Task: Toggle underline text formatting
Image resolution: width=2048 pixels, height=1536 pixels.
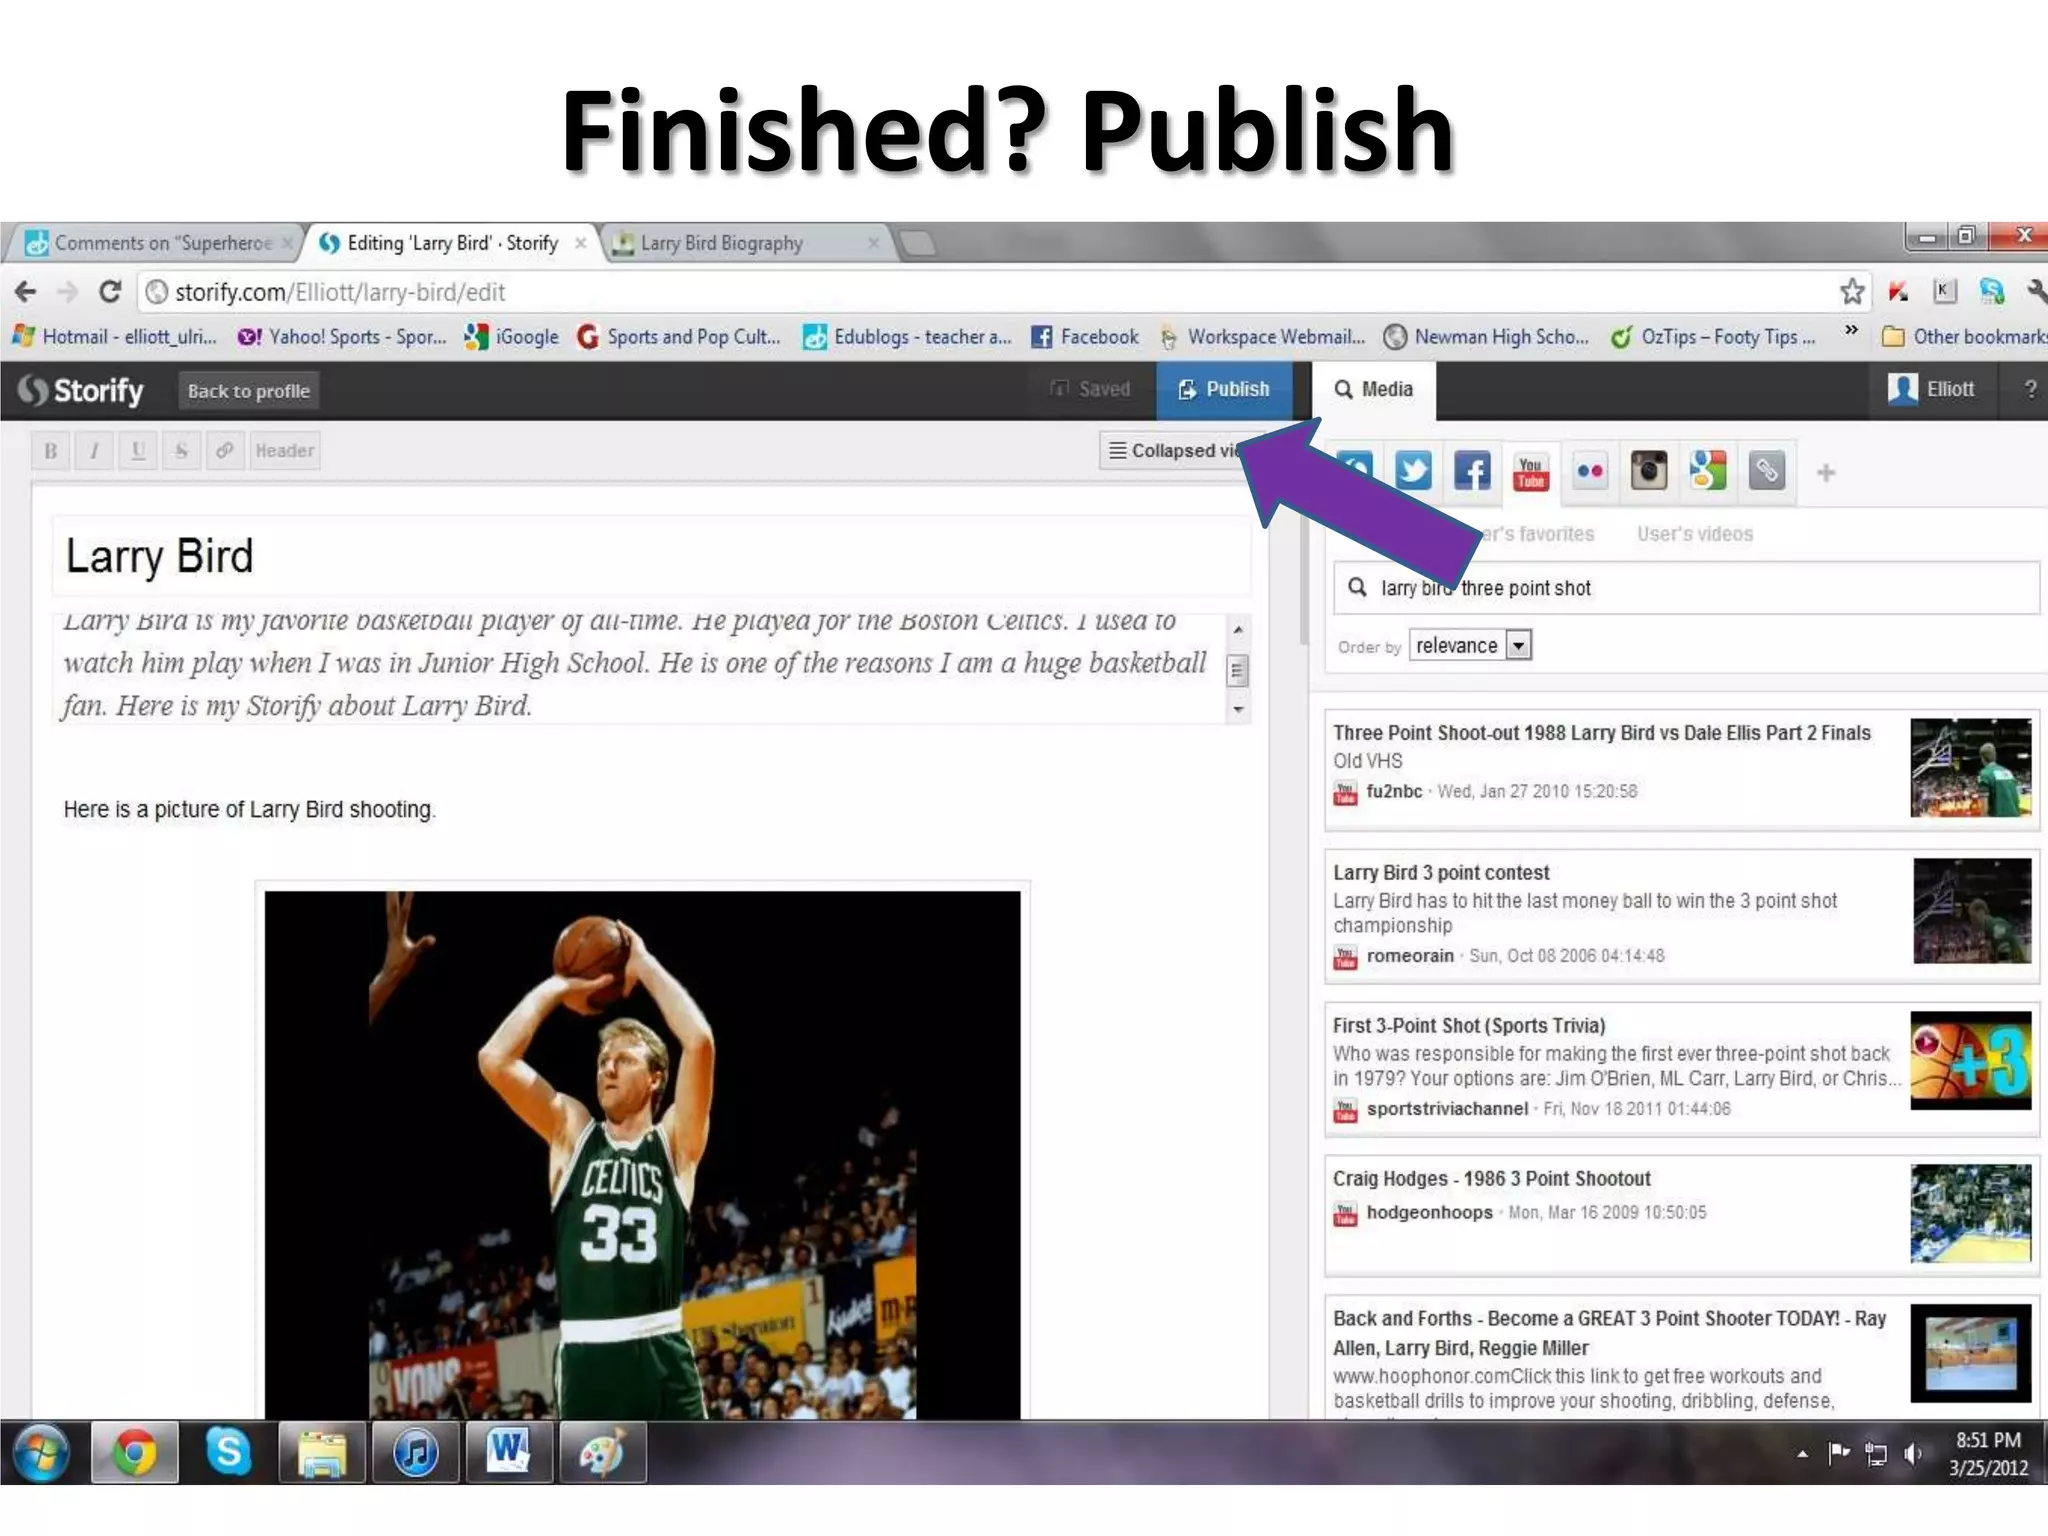Action: [138, 451]
